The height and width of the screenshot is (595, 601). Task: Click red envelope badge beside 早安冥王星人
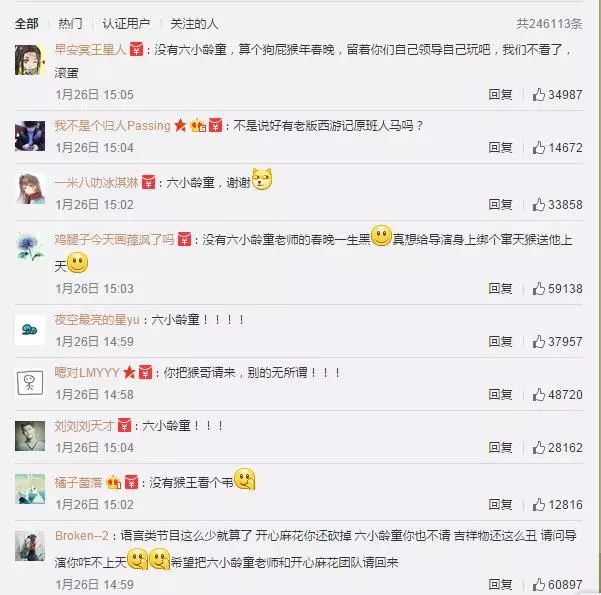pos(136,49)
